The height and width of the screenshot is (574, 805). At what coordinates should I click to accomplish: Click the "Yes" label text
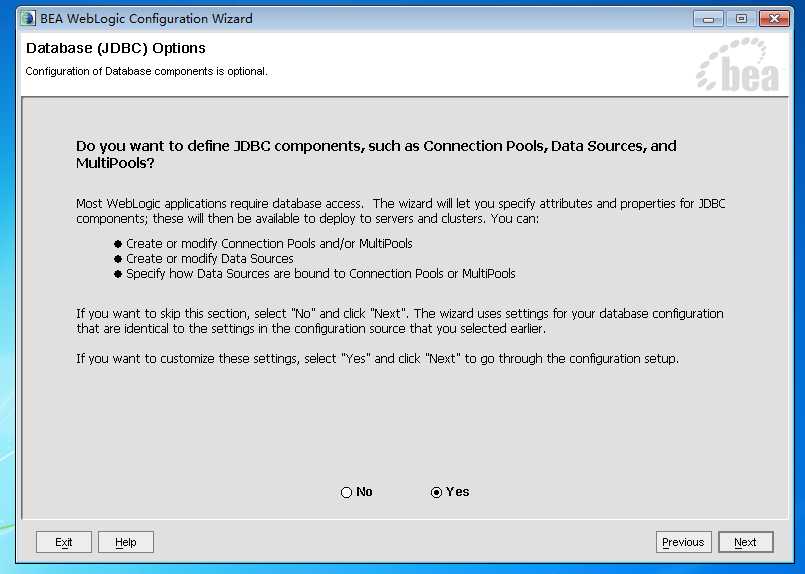[x=457, y=492]
